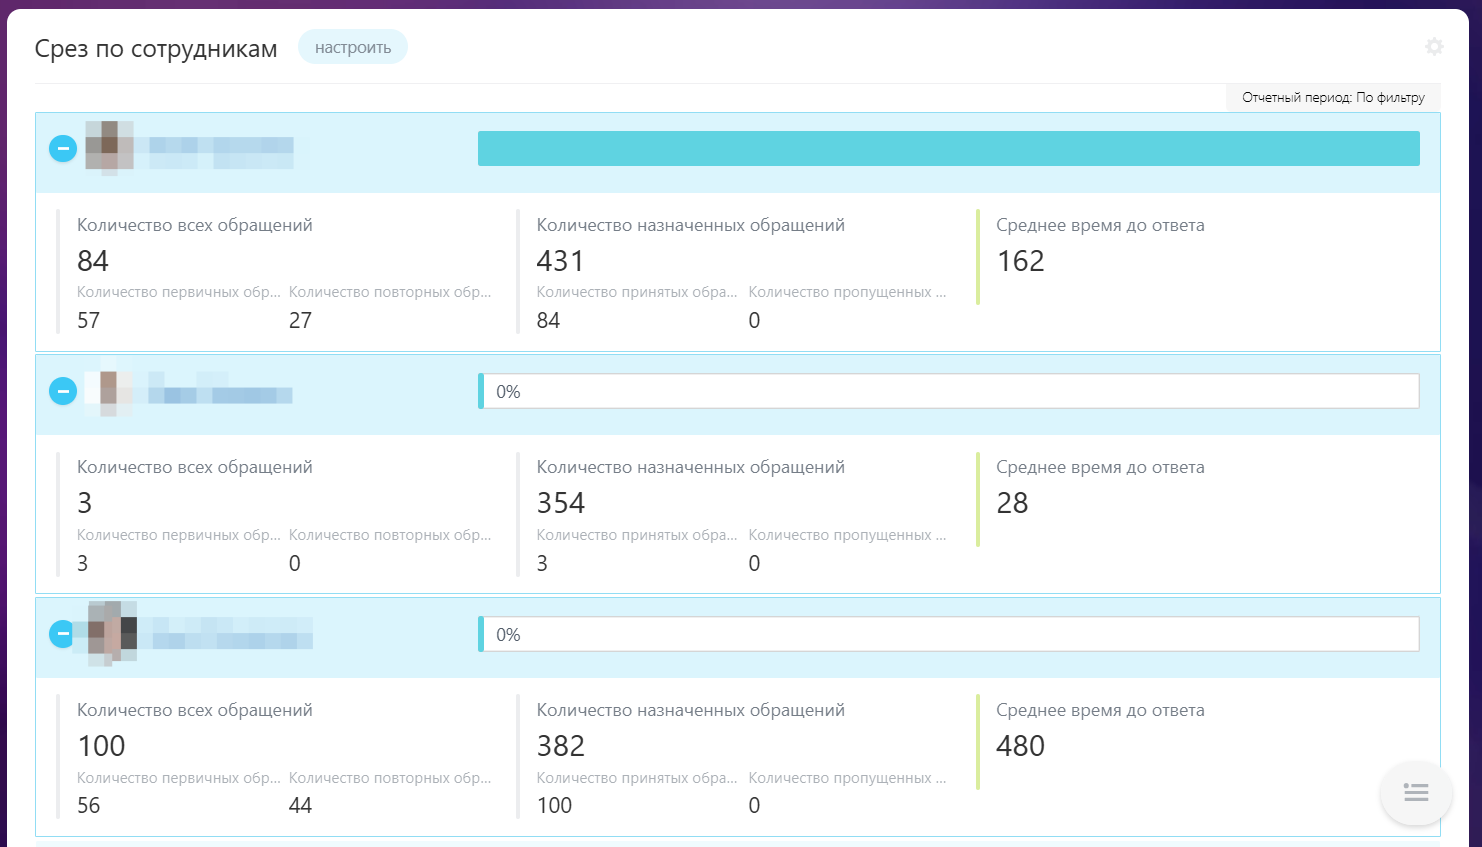This screenshot has width=1482, height=847.
Task: Click avatar of employee with 100 total requests
Action: pos(112,633)
